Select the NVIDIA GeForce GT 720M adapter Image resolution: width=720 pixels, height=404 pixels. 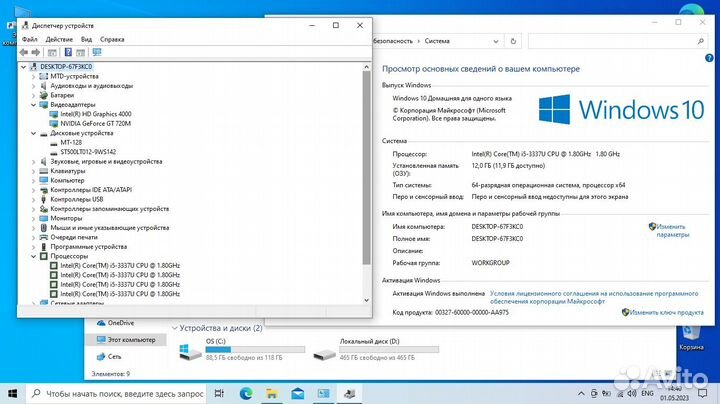tap(96, 123)
